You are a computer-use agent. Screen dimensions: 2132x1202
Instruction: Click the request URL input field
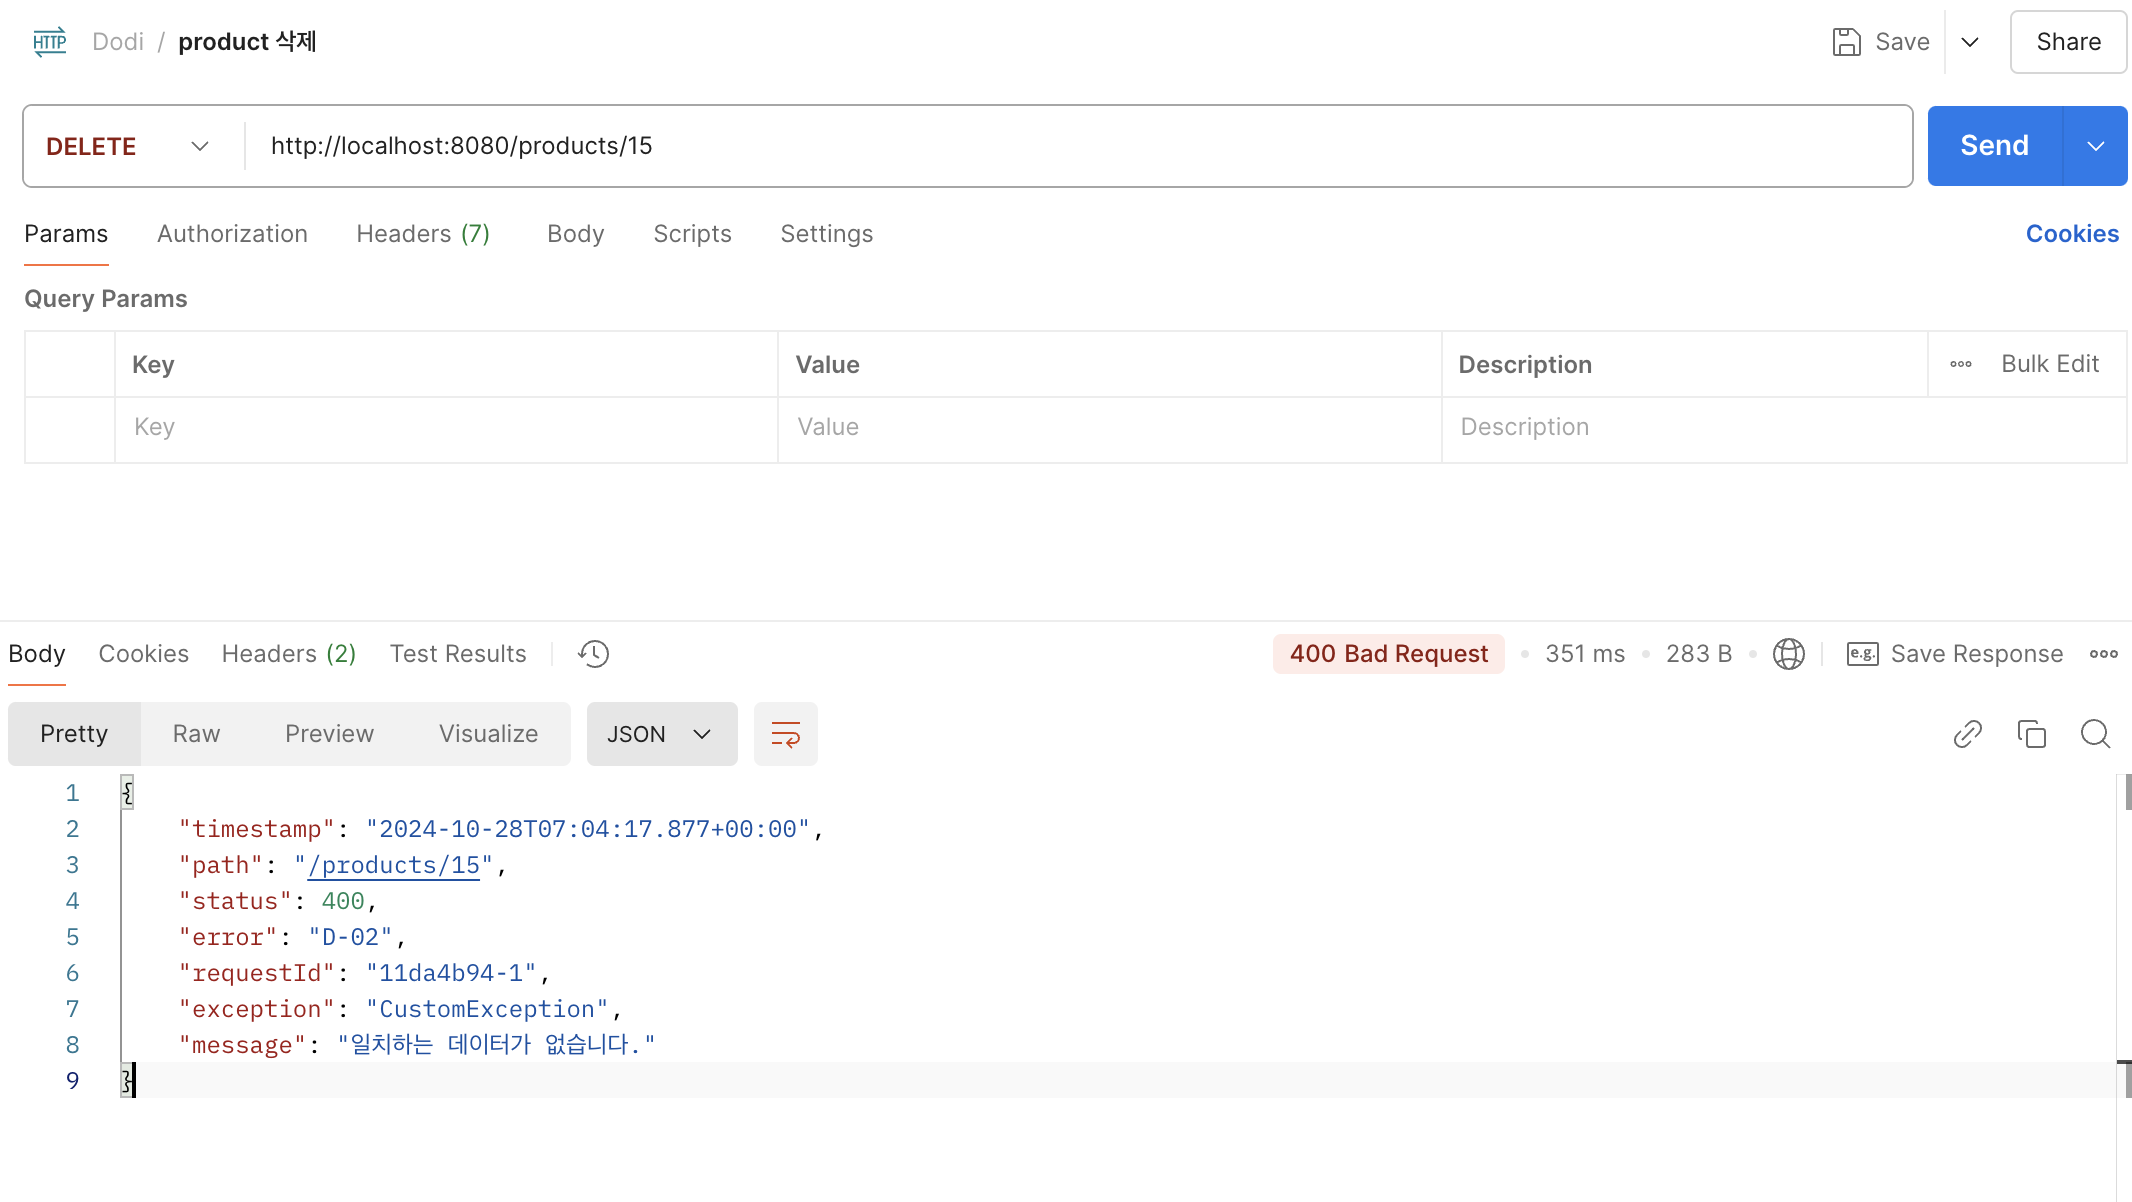point(1078,146)
